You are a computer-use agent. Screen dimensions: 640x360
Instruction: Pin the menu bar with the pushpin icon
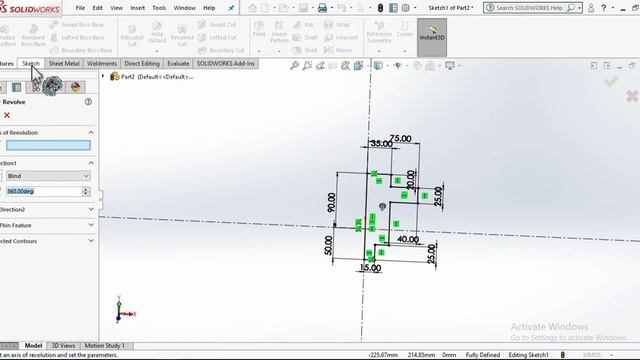[231, 8]
